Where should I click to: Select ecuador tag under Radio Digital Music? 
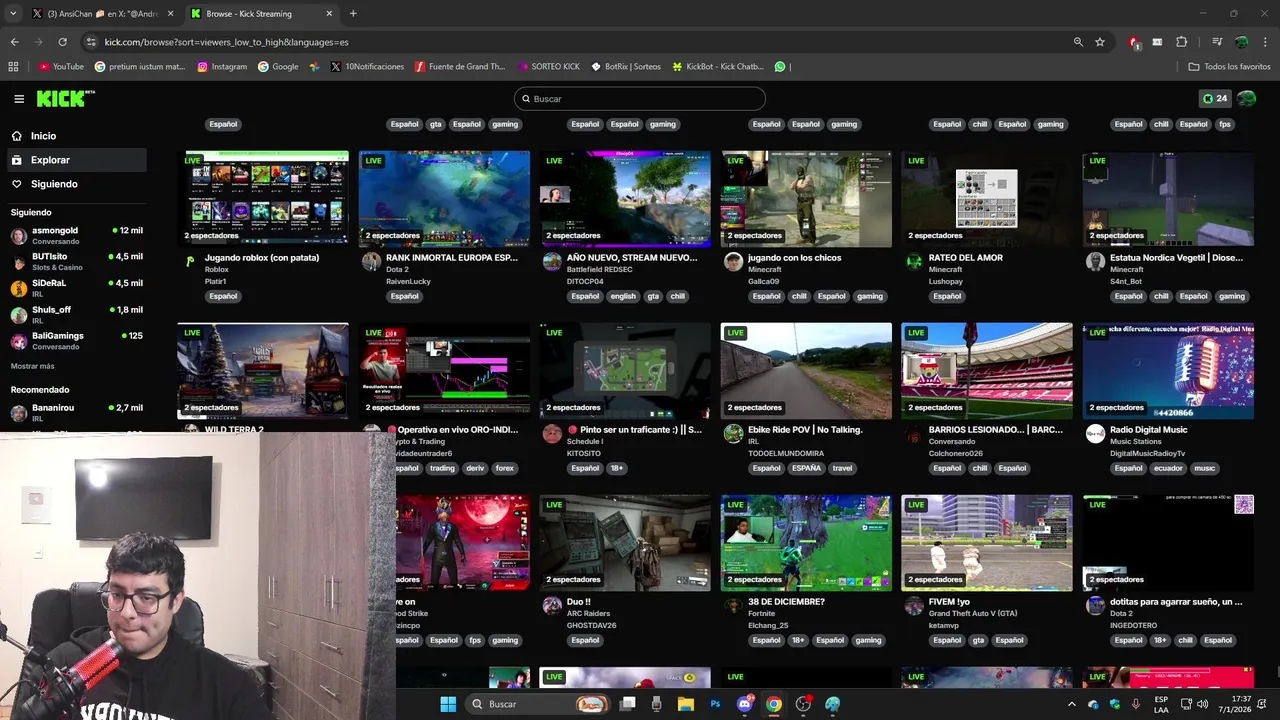(1170, 468)
